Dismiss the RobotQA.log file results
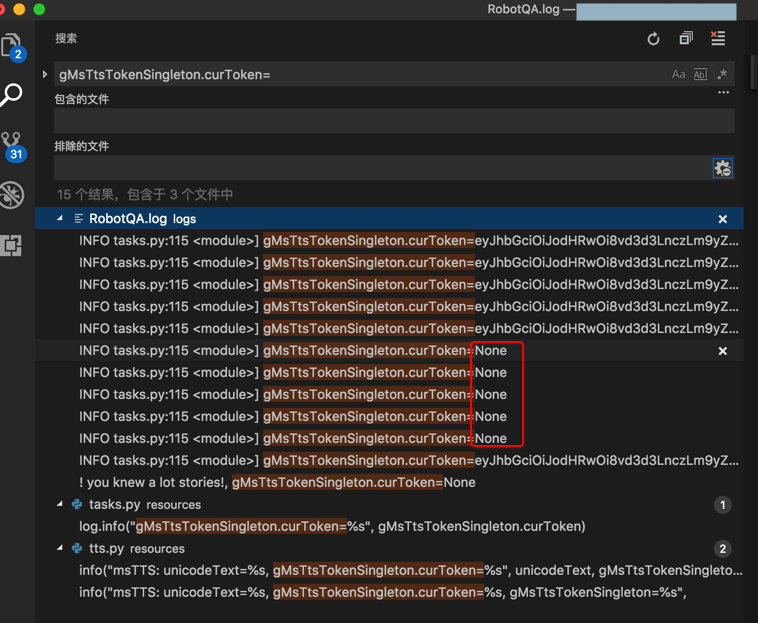This screenshot has height=623, width=758. pos(723,219)
